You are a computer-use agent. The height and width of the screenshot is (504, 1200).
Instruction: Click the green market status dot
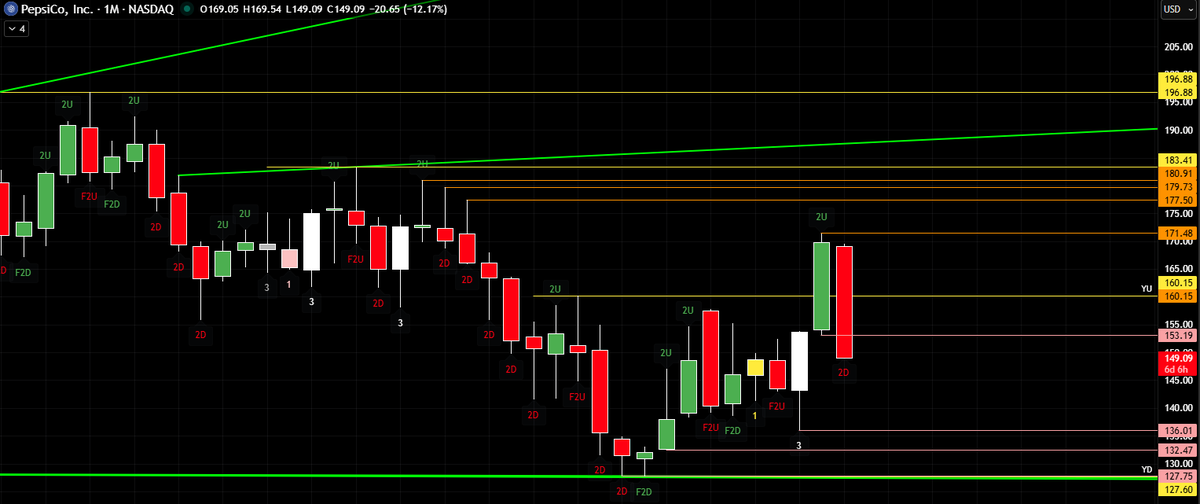click(x=187, y=9)
